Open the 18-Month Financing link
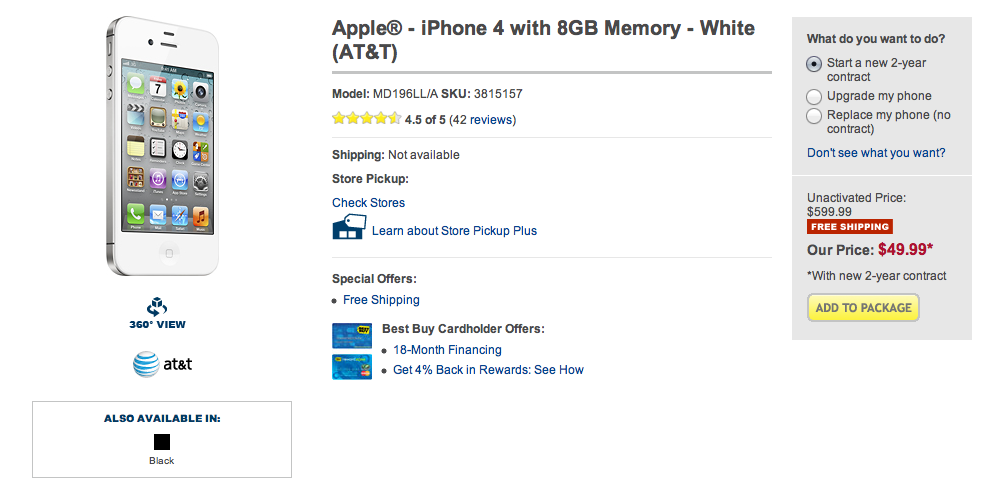This screenshot has width=983, height=492. [x=447, y=350]
